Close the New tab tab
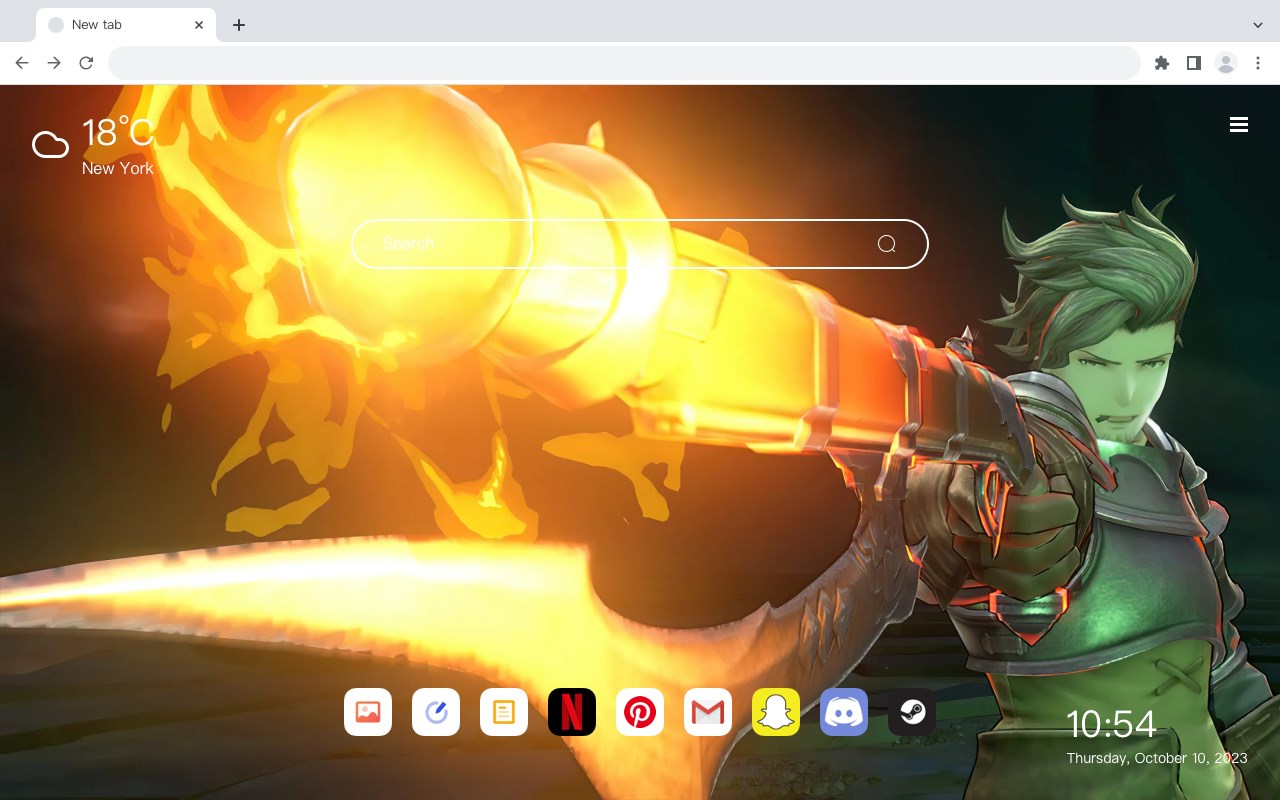 pos(199,25)
